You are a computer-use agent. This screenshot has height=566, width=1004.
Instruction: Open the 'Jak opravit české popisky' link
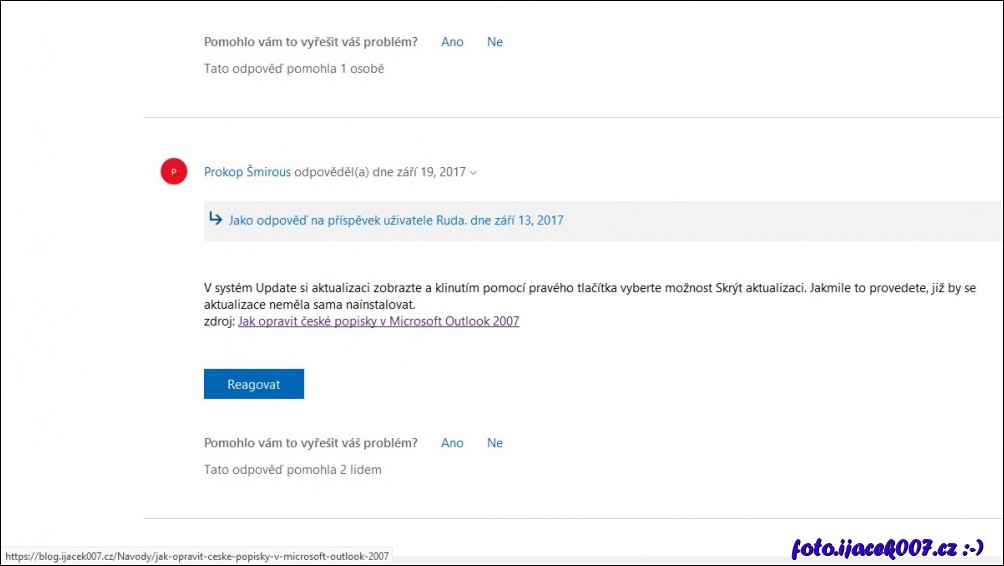[378, 321]
